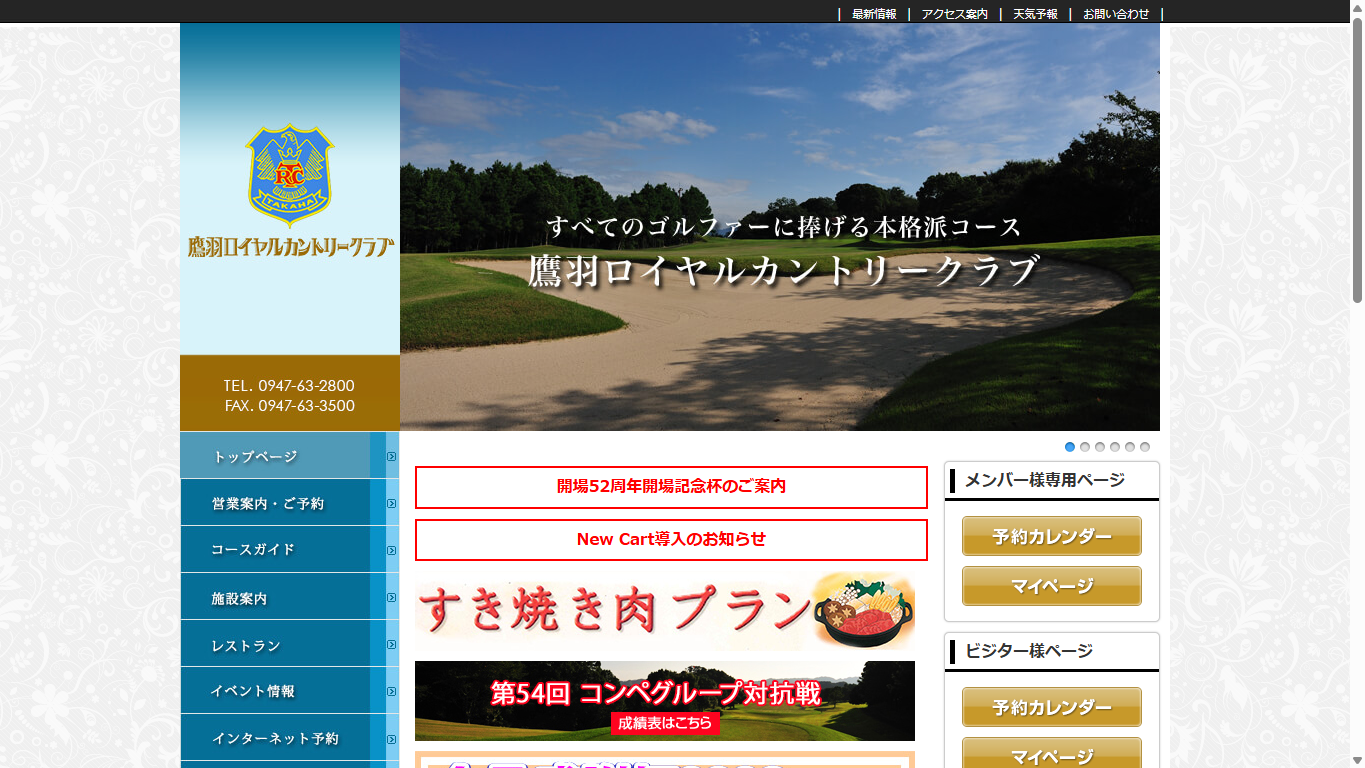1365x768 pixels.
Task: Click arrow icon beside 施設案内 row
Action: tap(392, 598)
